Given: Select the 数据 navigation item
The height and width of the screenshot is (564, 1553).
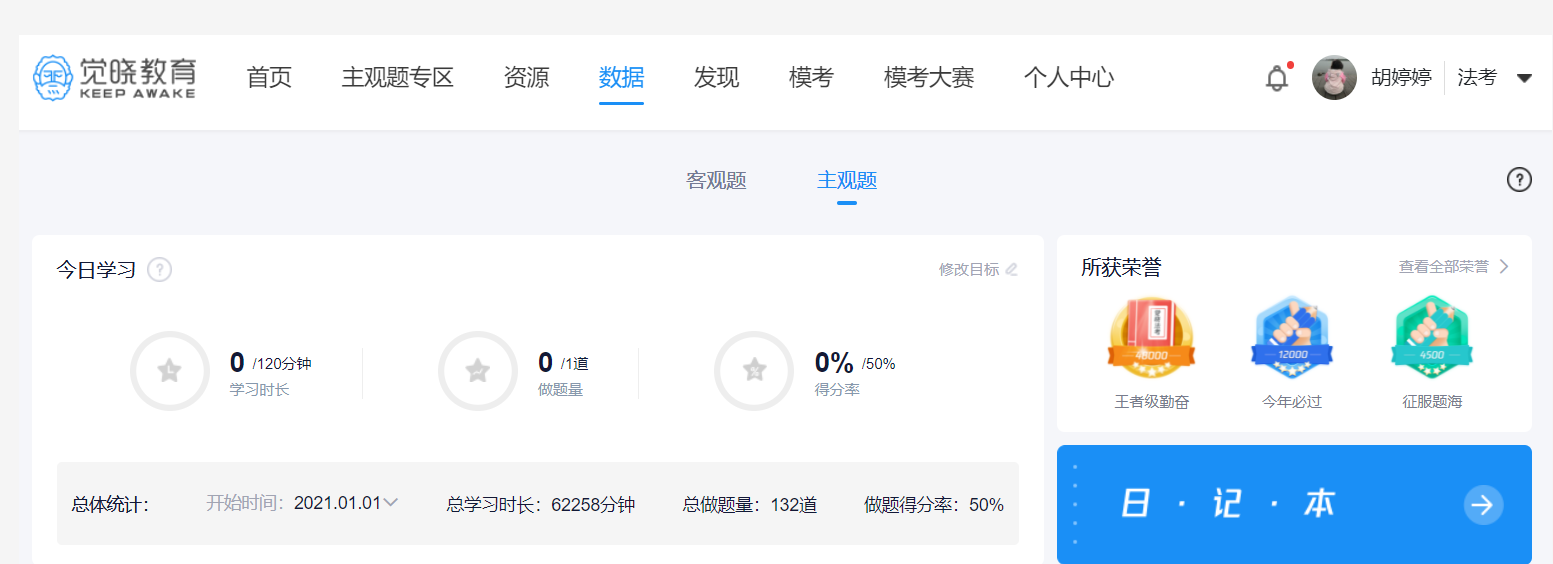Looking at the screenshot, I should (621, 77).
